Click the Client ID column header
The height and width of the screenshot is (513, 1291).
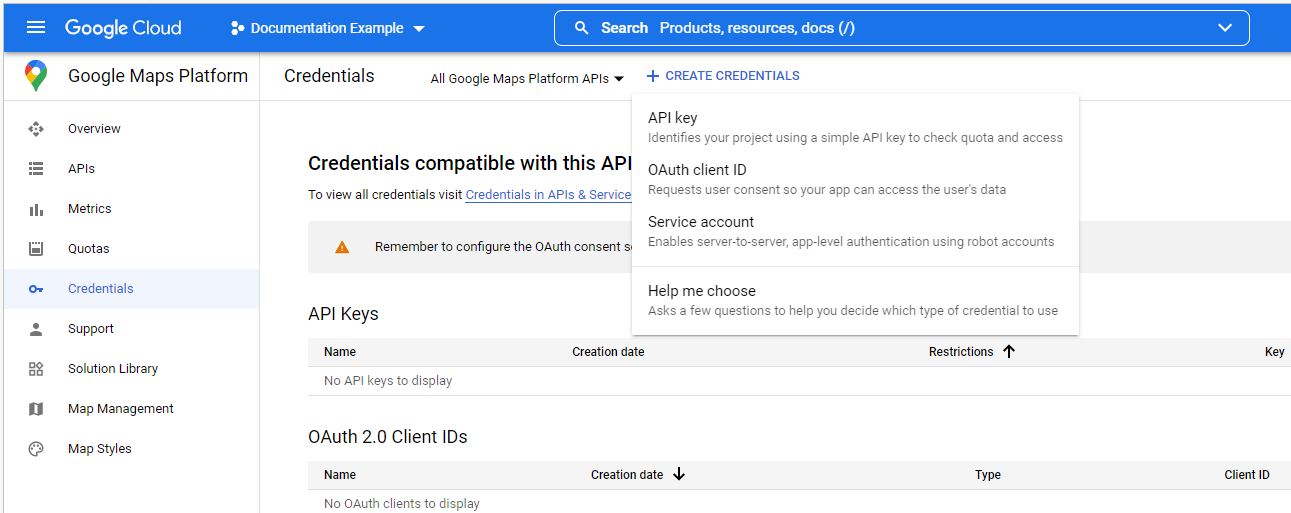[1247, 475]
